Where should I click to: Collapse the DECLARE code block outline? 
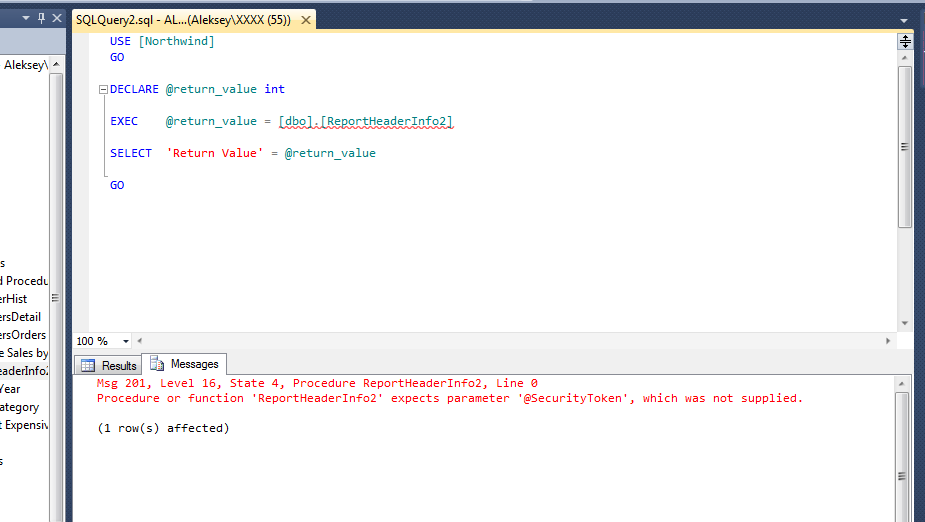click(103, 90)
